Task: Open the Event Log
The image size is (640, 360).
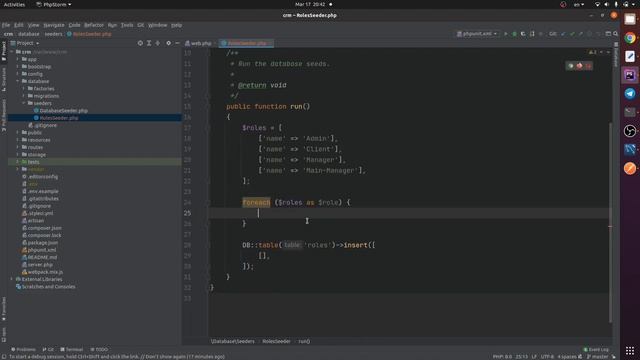Action: click(x=596, y=349)
